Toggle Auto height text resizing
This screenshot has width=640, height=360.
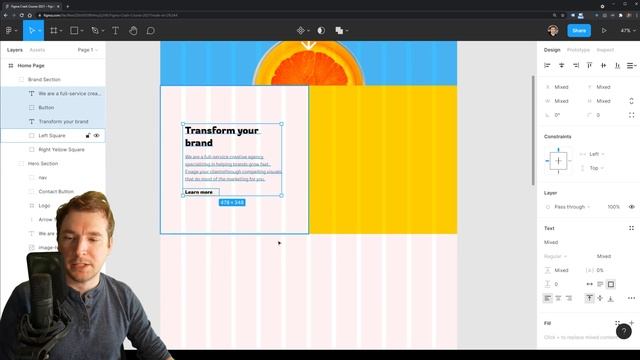coord(600,284)
